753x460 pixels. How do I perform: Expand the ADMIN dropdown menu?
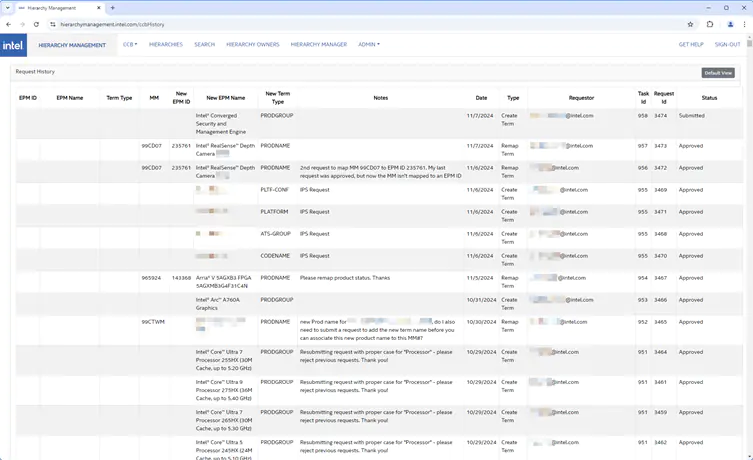[x=369, y=44]
